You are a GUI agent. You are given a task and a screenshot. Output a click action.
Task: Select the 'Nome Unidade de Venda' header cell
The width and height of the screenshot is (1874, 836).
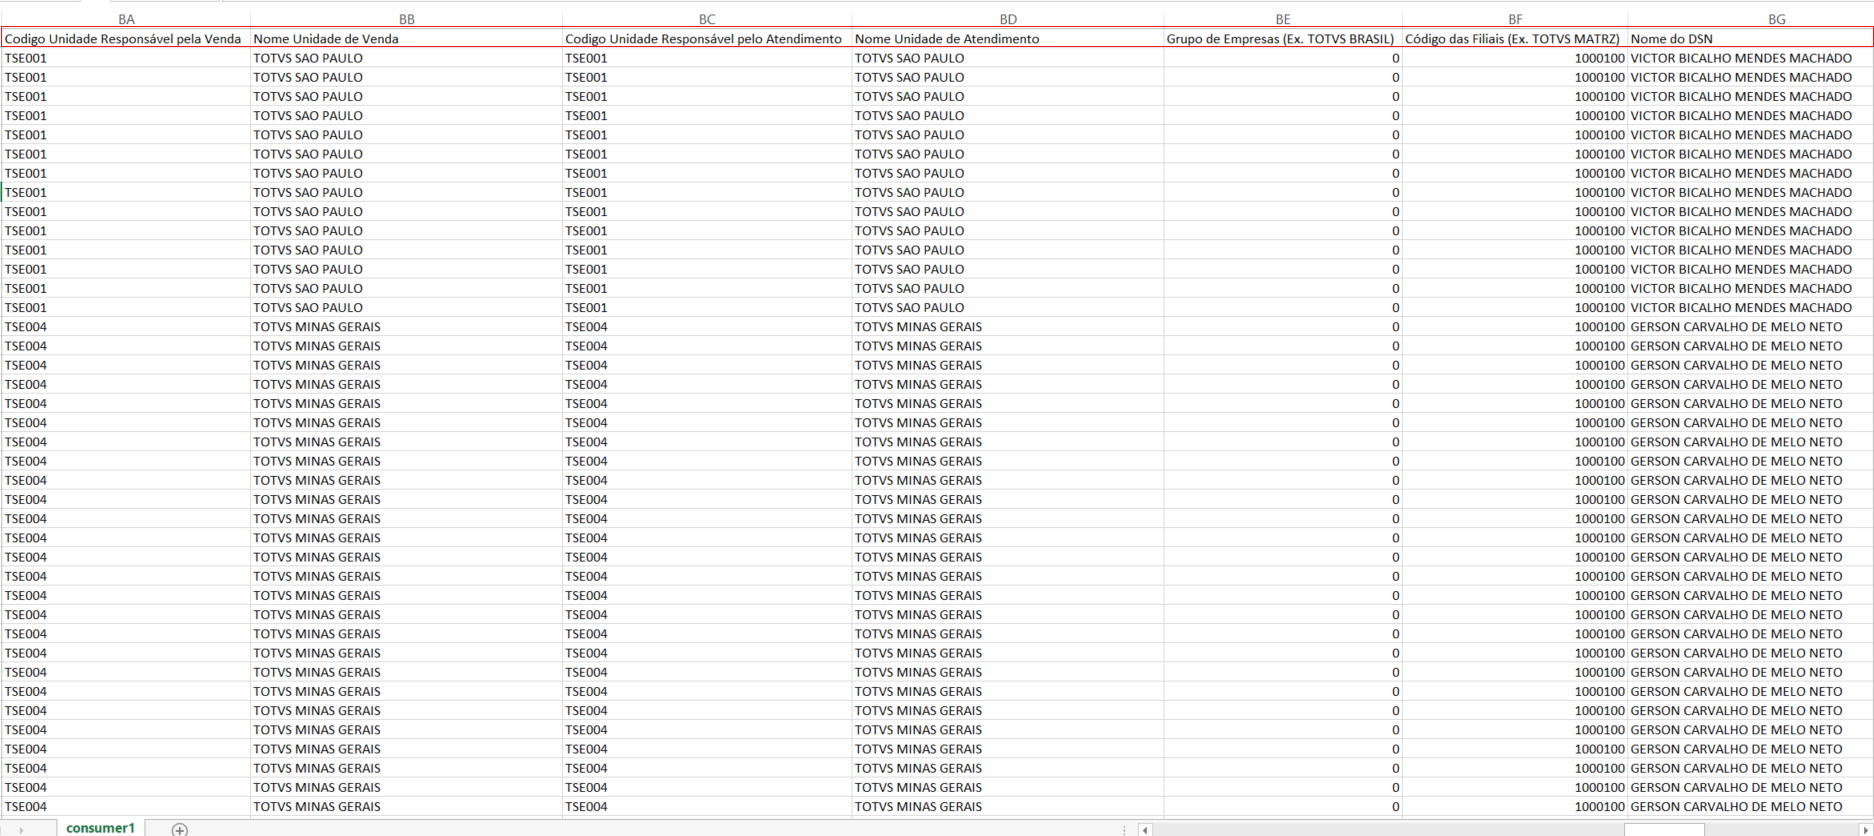click(x=406, y=39)
